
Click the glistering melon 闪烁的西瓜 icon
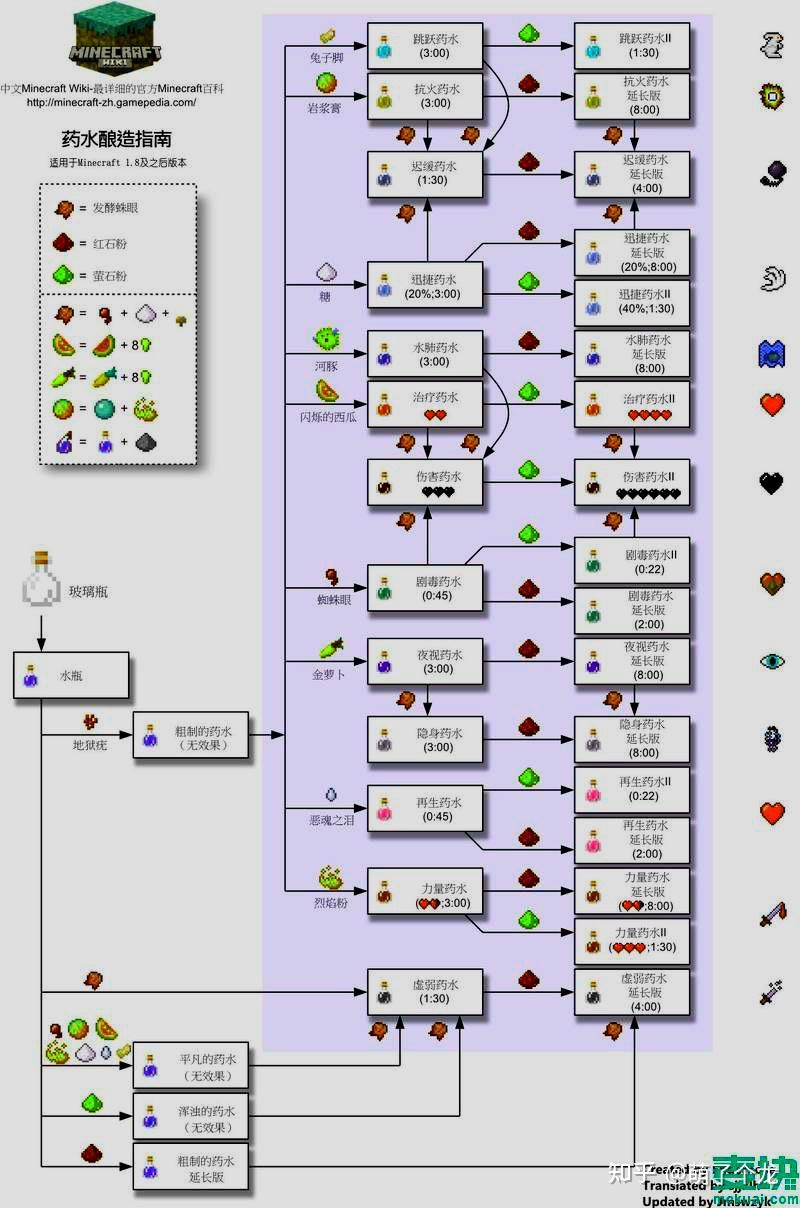[327, 389]
